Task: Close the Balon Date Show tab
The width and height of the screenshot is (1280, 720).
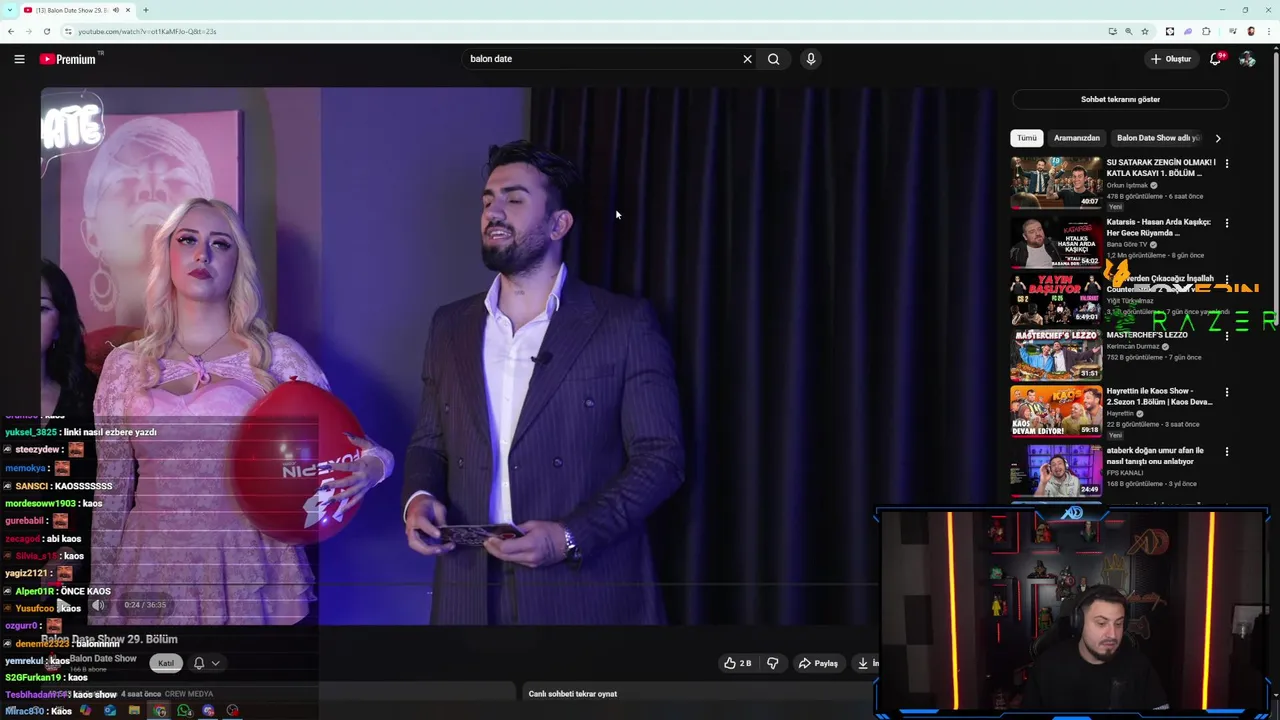Action: point(129,10)
